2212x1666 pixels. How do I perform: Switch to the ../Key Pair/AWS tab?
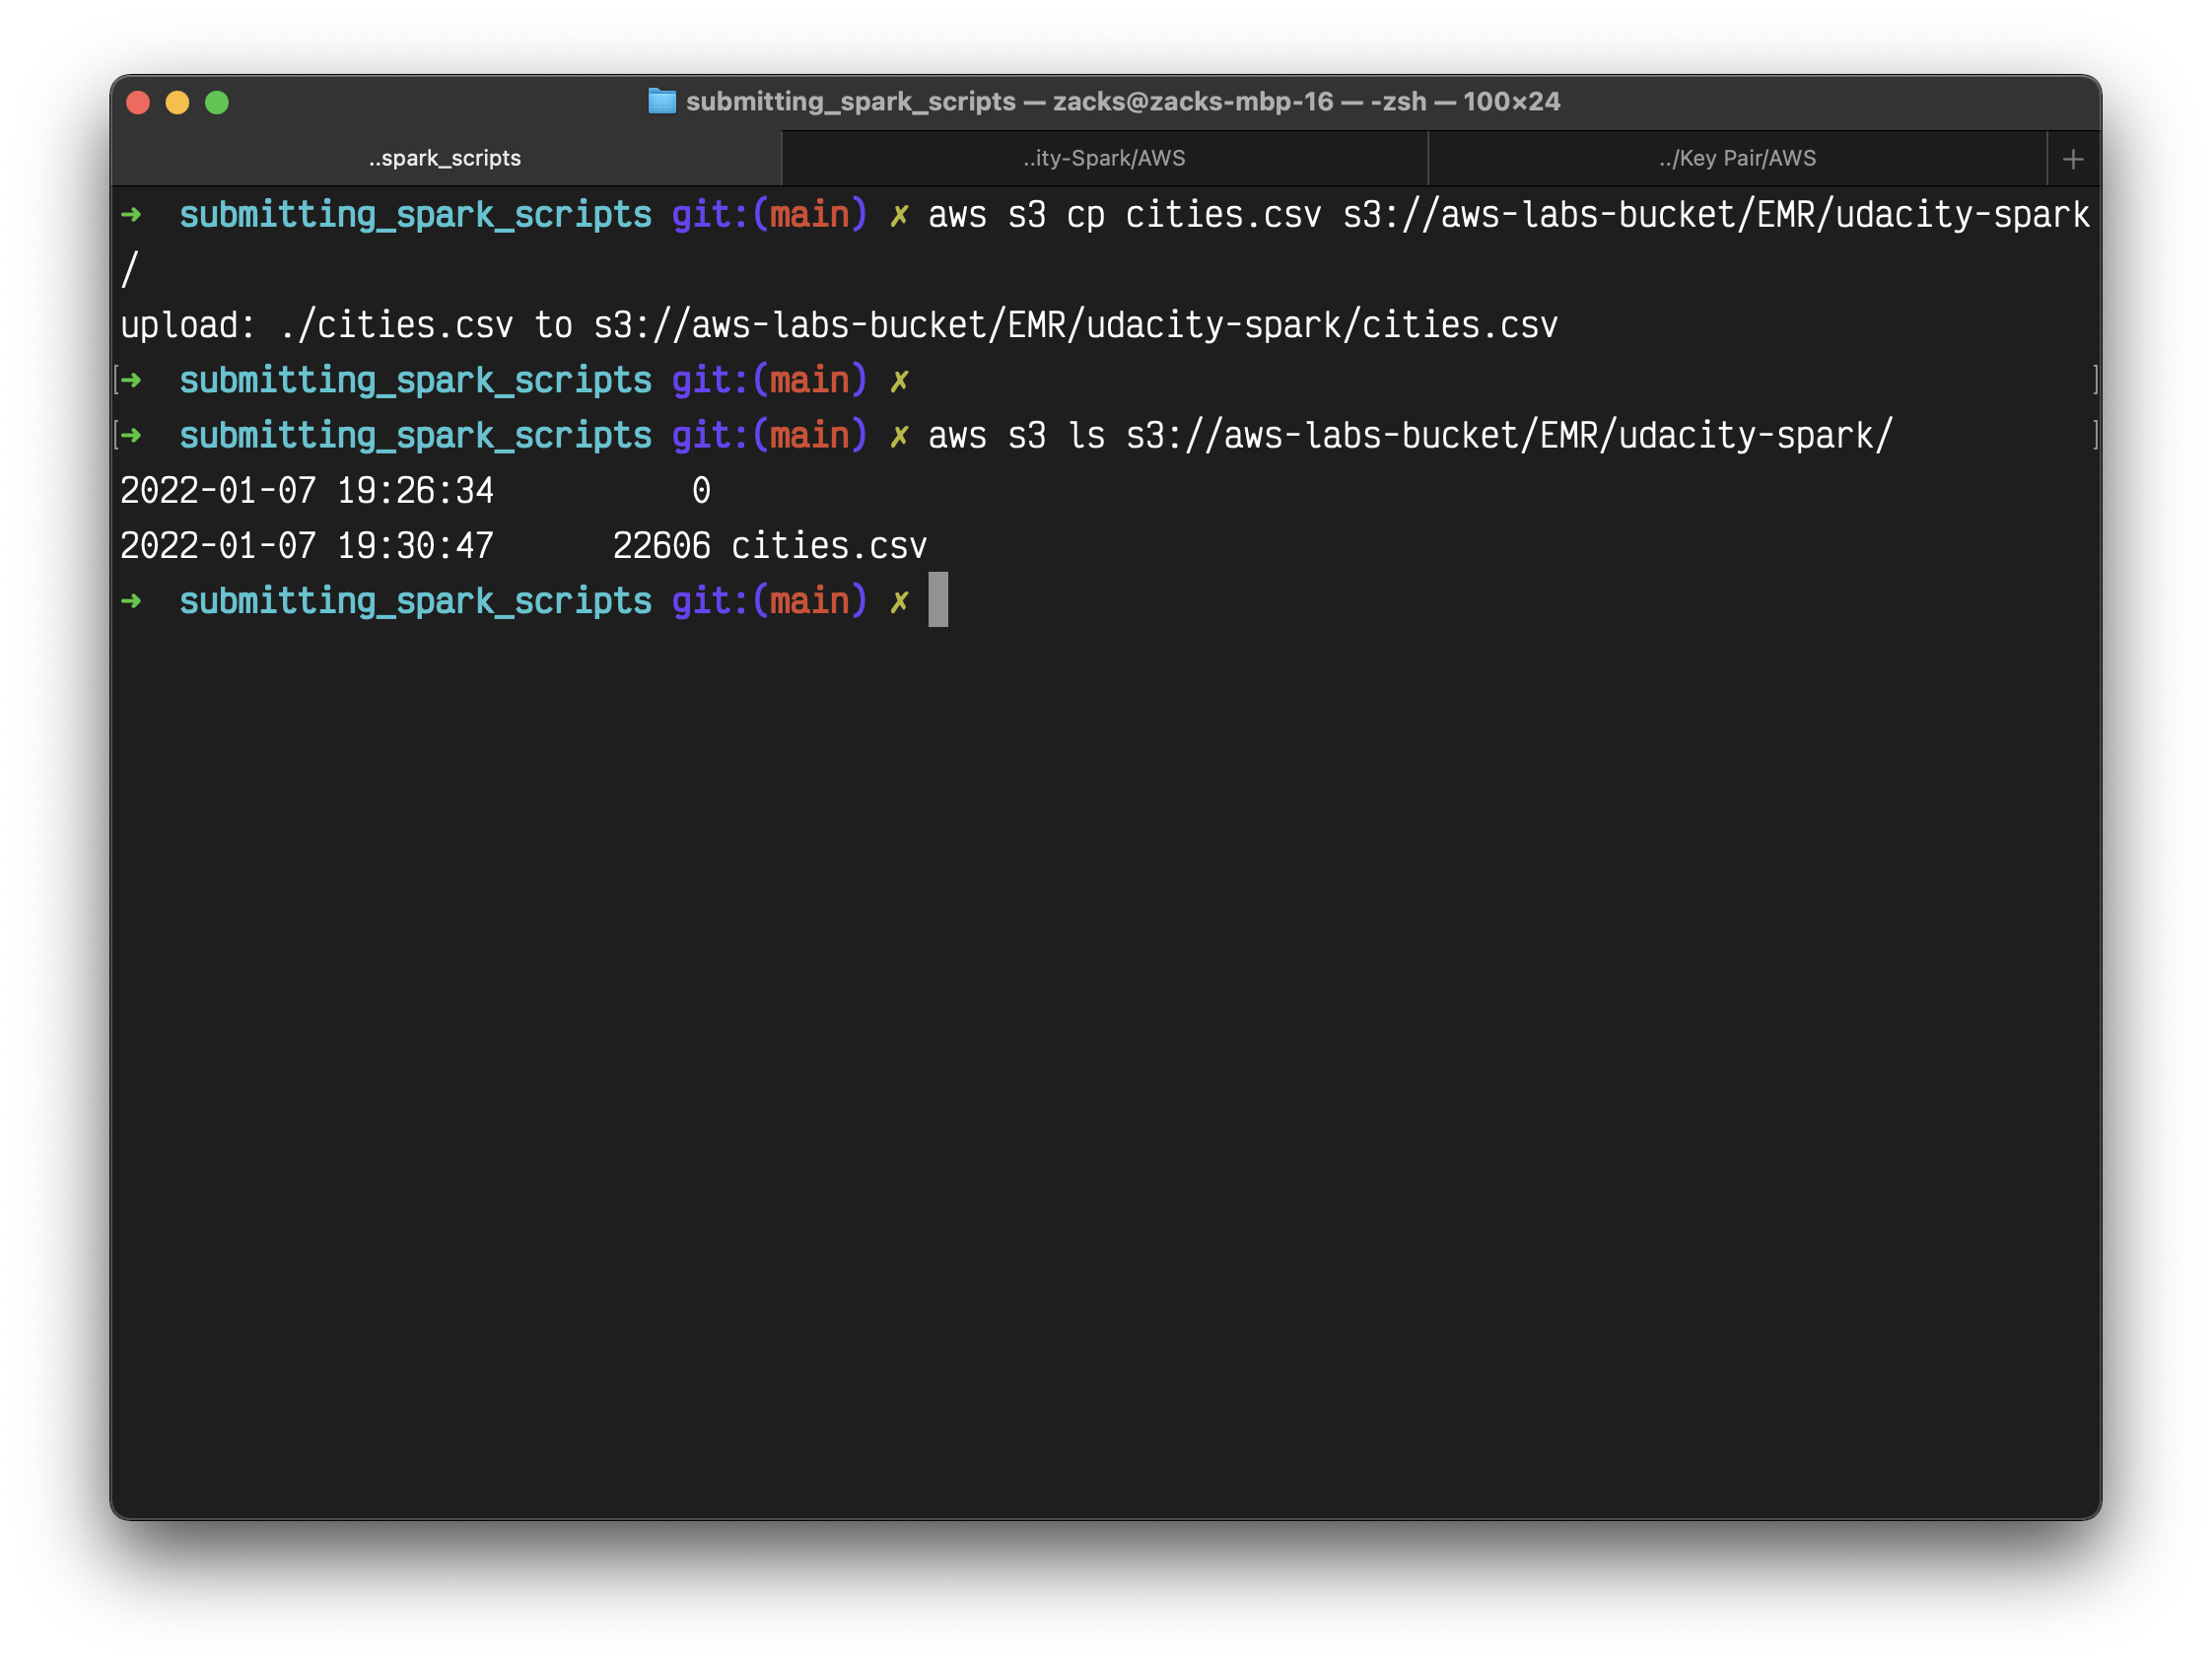point(1737,158)
